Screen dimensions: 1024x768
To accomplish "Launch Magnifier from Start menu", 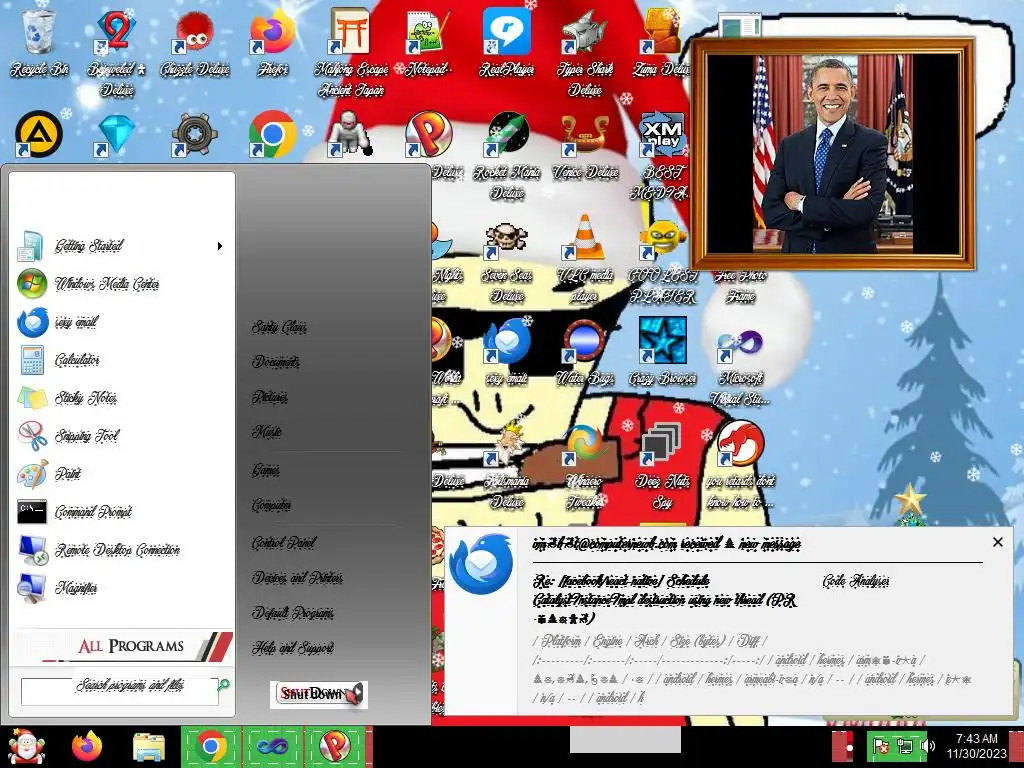I will (x=121, y=588).
